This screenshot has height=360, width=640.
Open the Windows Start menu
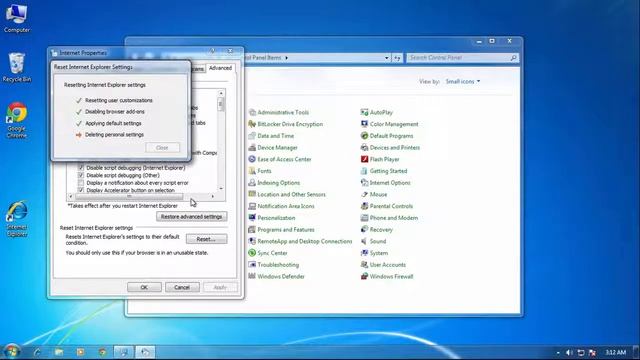(x=12, y=351)
